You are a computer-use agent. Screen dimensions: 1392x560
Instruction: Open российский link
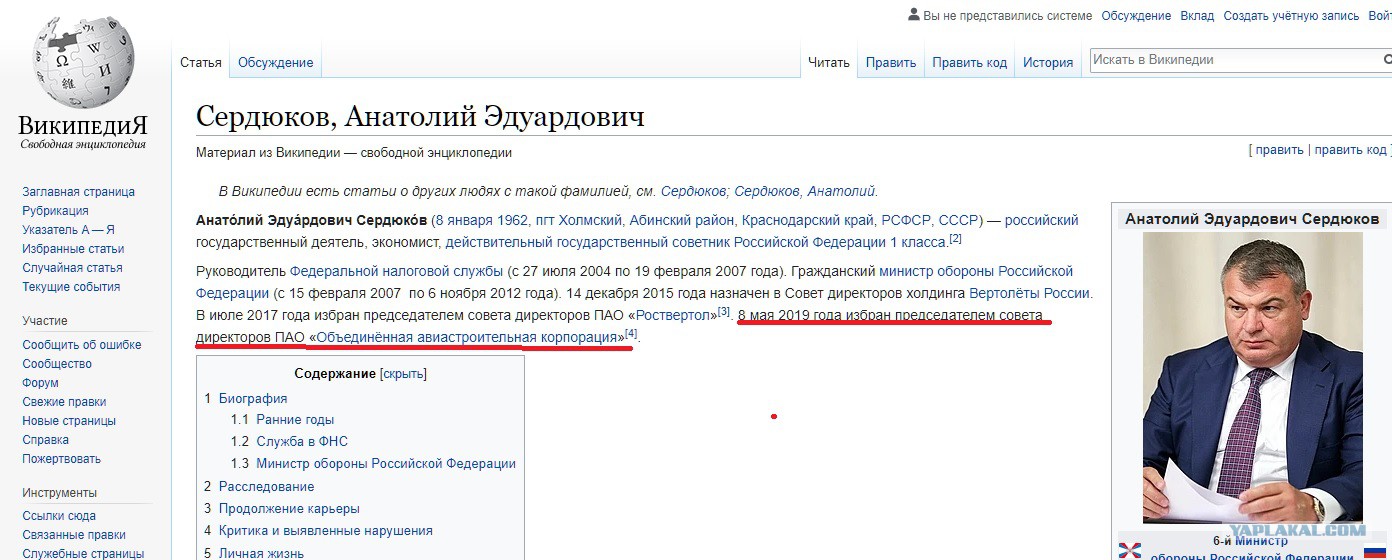tap(1042, 220)
